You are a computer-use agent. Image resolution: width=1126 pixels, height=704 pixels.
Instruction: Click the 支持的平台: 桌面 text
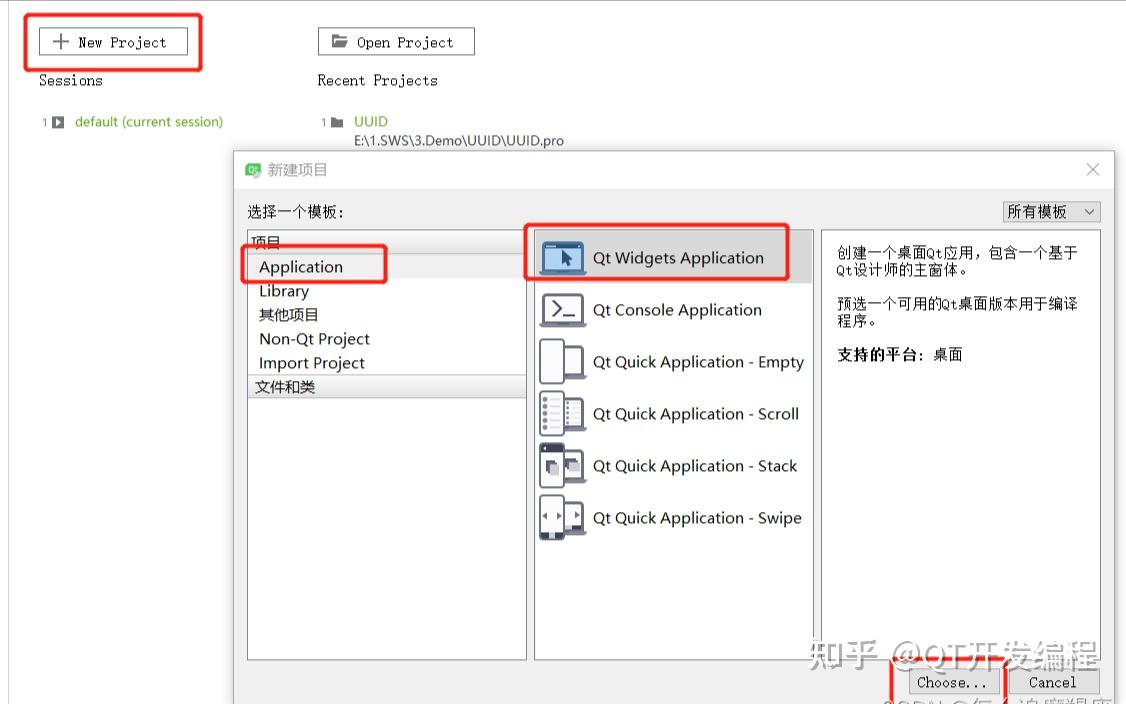click(900, 354)
